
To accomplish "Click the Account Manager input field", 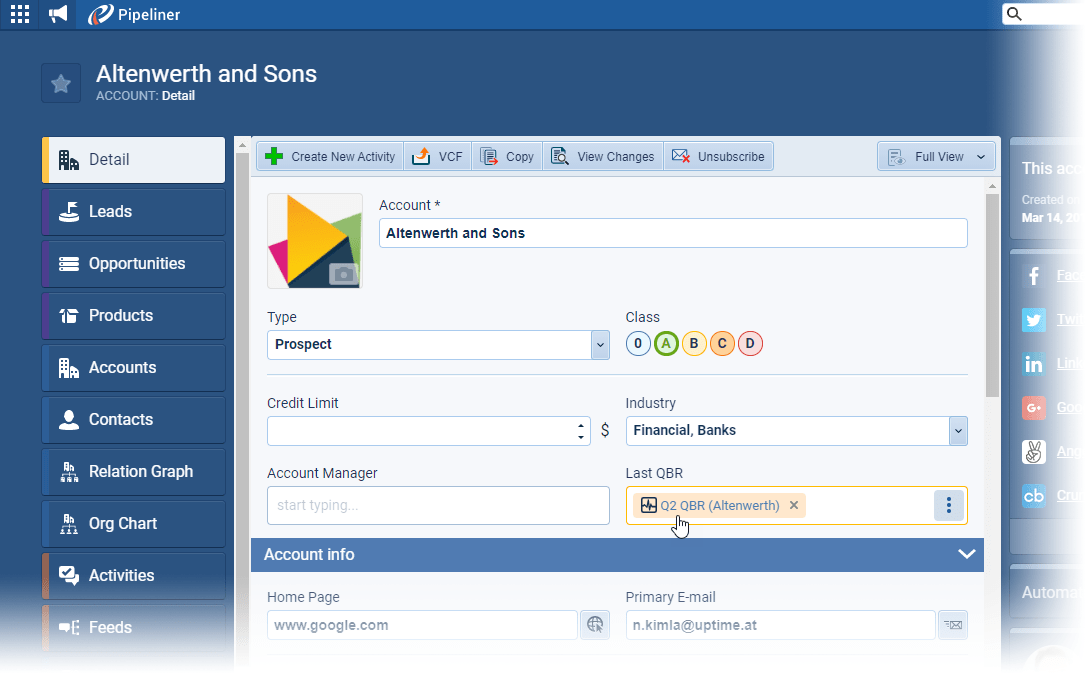I will [438, 506].
